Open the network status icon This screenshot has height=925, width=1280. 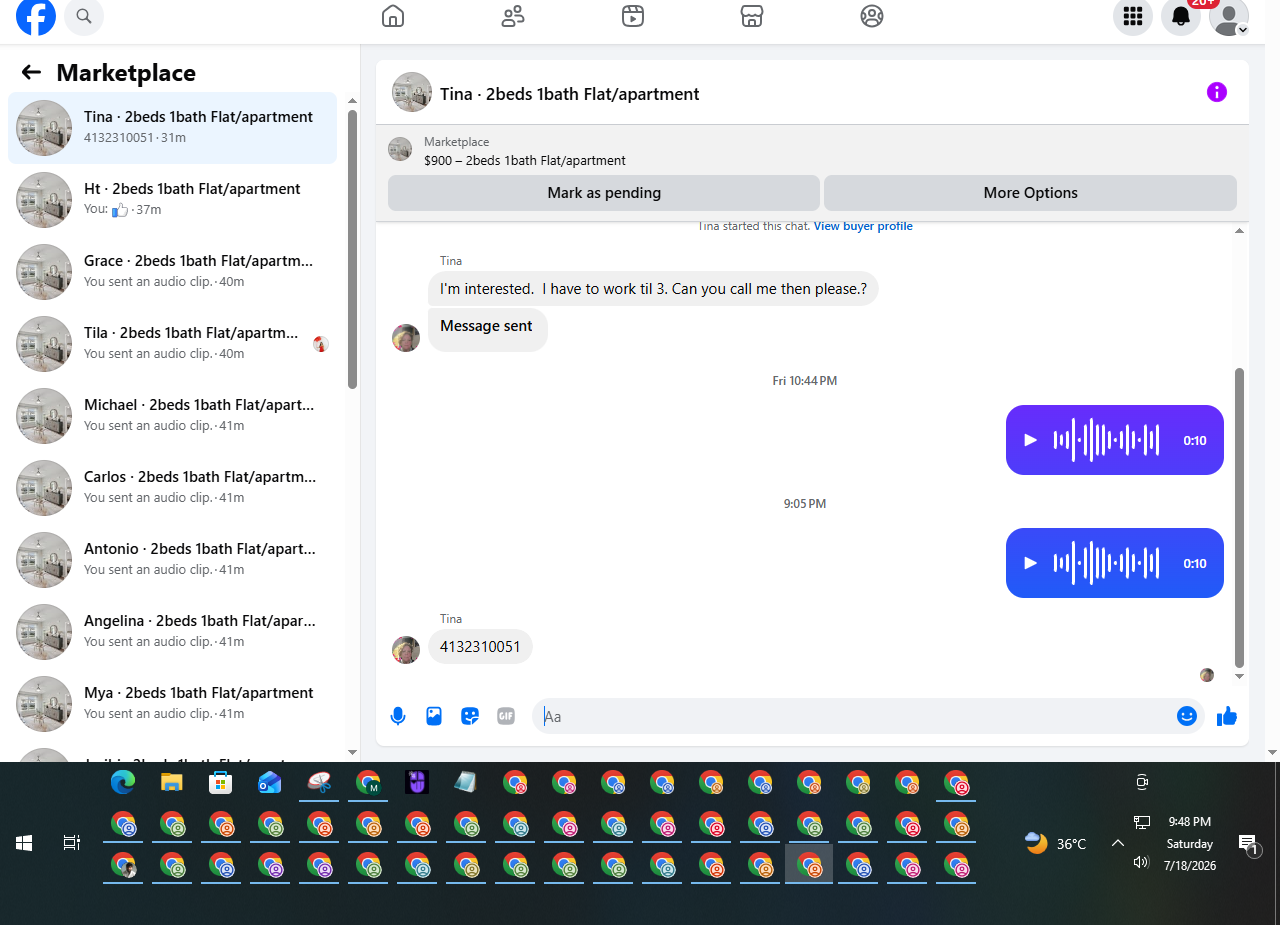coord(1141,822)
